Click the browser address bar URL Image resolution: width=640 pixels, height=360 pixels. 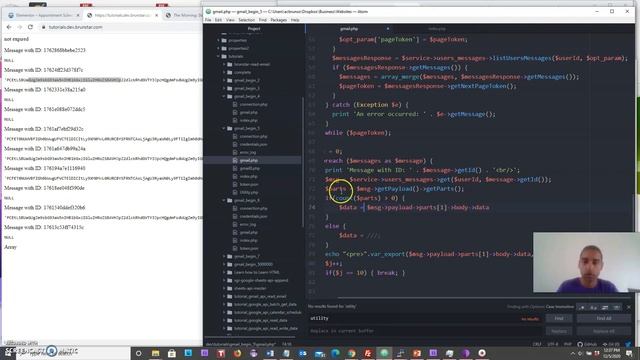click(76, 27)
